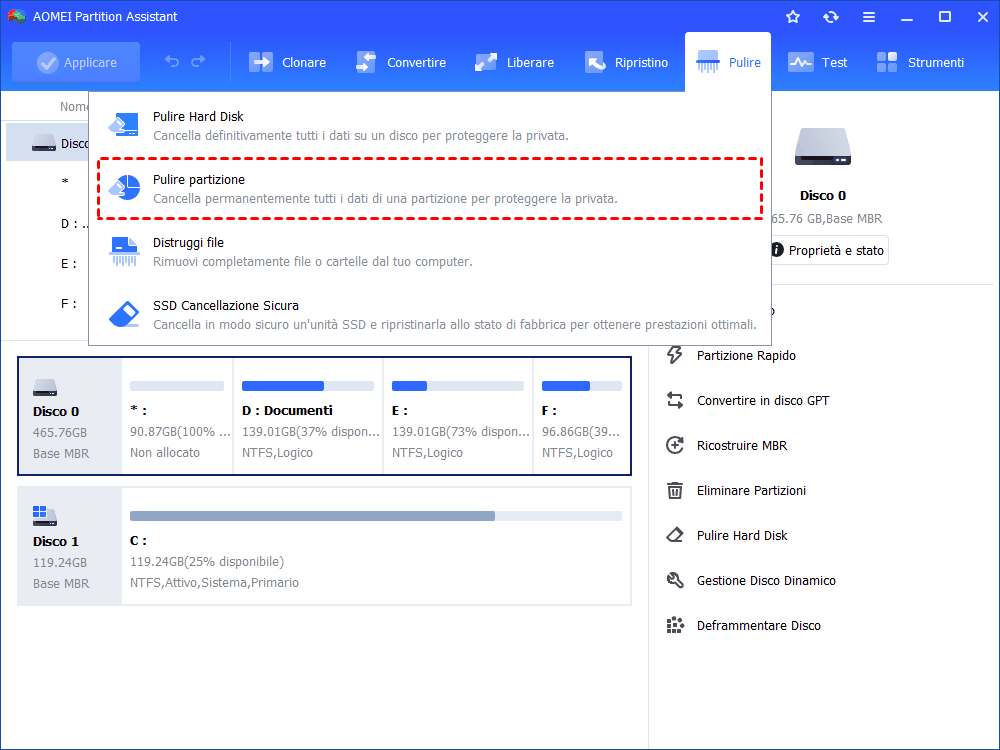Click the large Disco 0 drive icon

pyautogui.click(x=823, y=147)
